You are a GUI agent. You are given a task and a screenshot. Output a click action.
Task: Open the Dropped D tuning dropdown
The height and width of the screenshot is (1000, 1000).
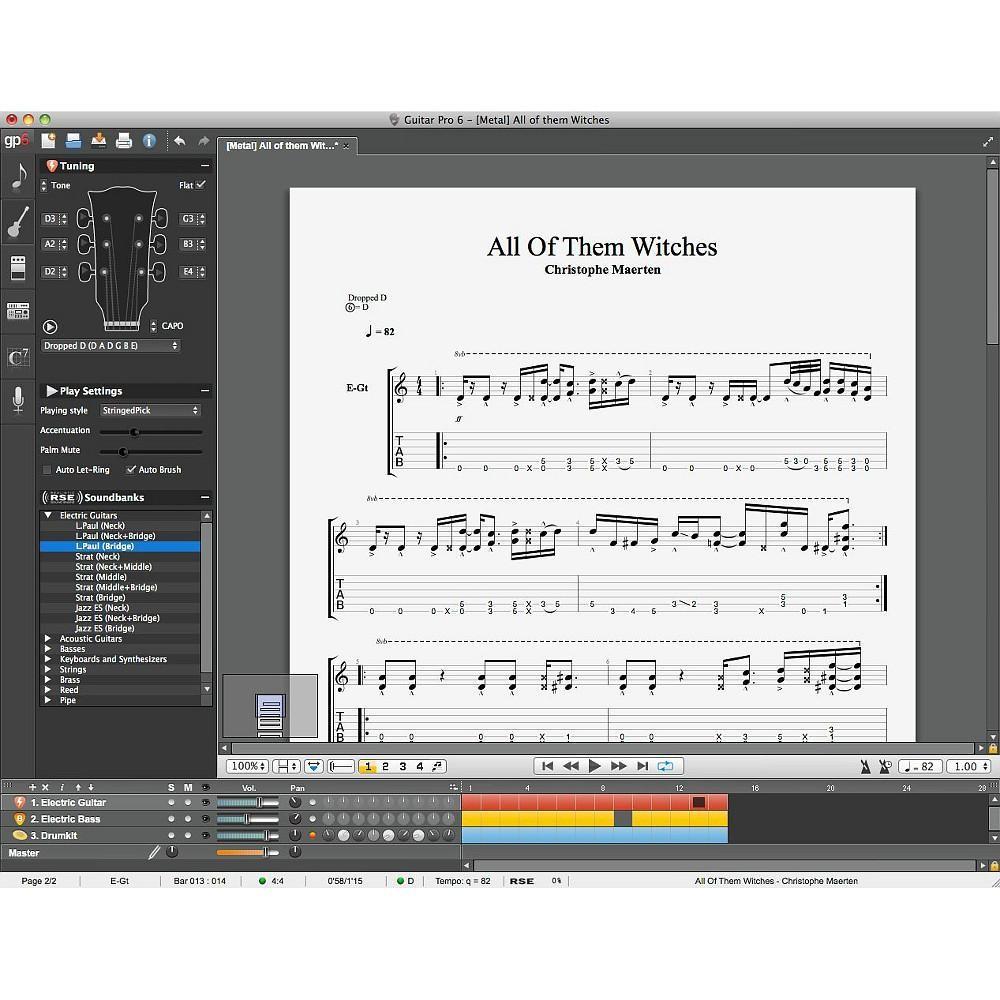111,346
